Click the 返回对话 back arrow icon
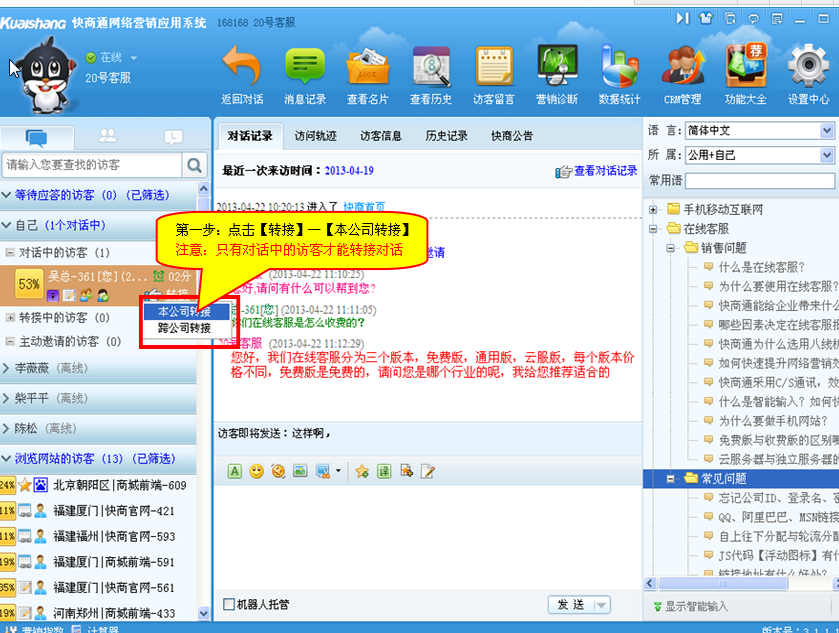The image size is (839, 633). tap(242, 66)
